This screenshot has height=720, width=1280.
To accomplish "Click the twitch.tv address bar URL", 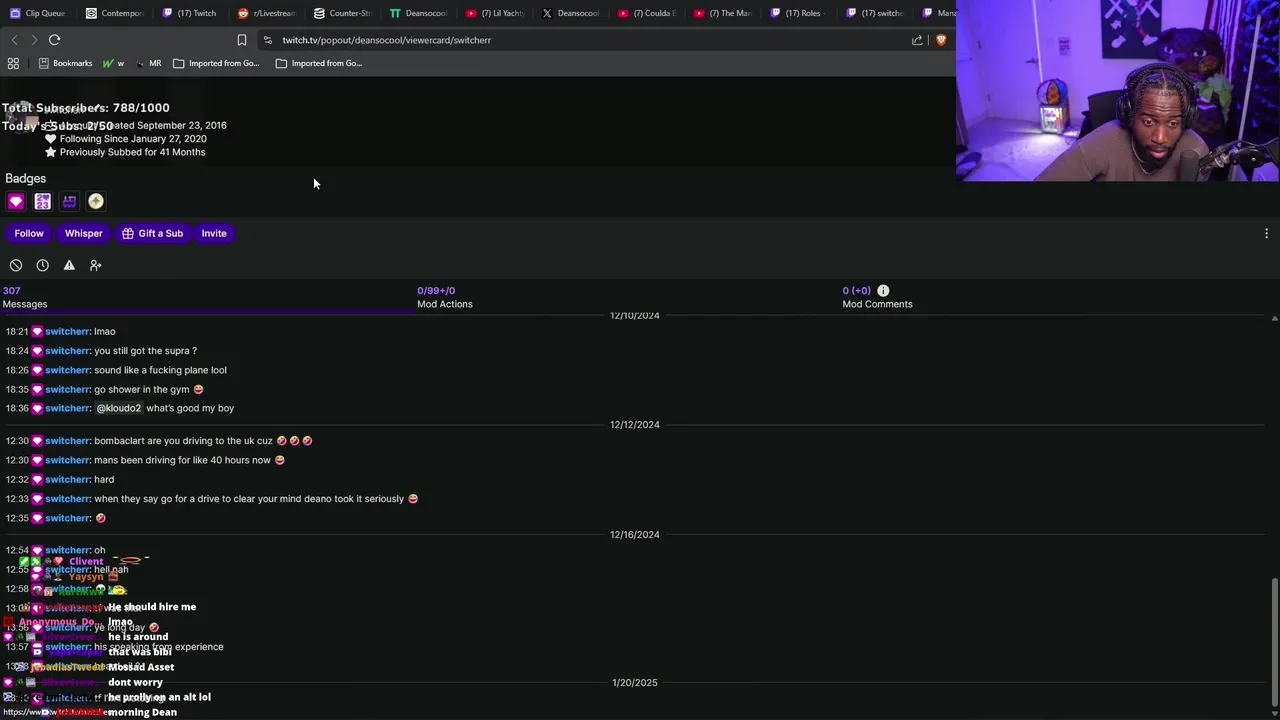I will point(386,40).
